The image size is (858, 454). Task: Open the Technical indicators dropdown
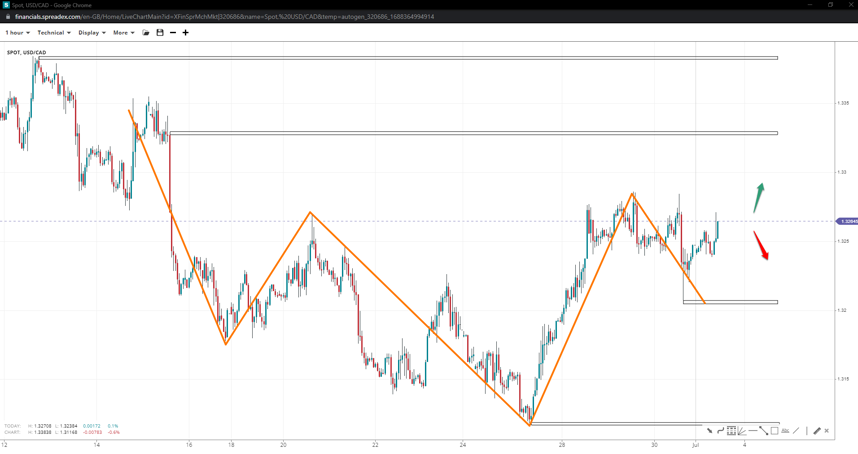(54, 33)
